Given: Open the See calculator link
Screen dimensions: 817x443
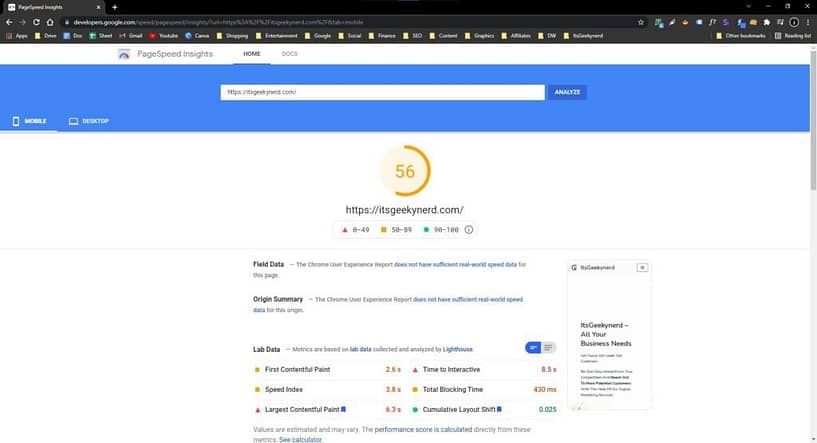Looking at the screenshot, I should click(300, 440).
